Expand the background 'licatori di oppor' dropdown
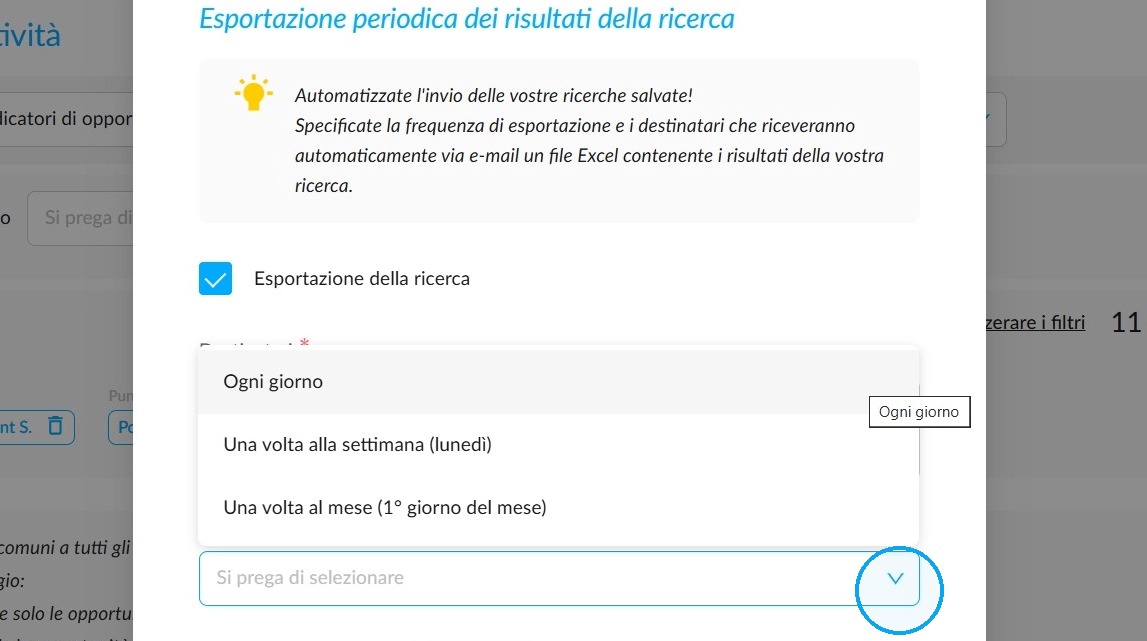1147x641 pixels. tap(66, 119)
